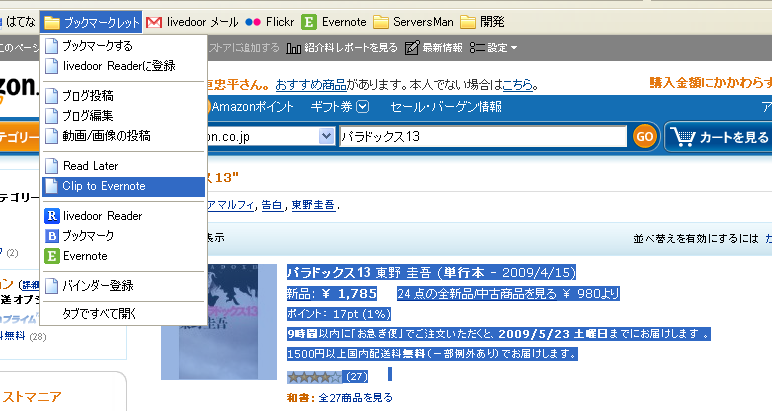The height and width of the screenshot is (411, 772).
Task: Open the Flickr bookmark
Action: [269, 22]
